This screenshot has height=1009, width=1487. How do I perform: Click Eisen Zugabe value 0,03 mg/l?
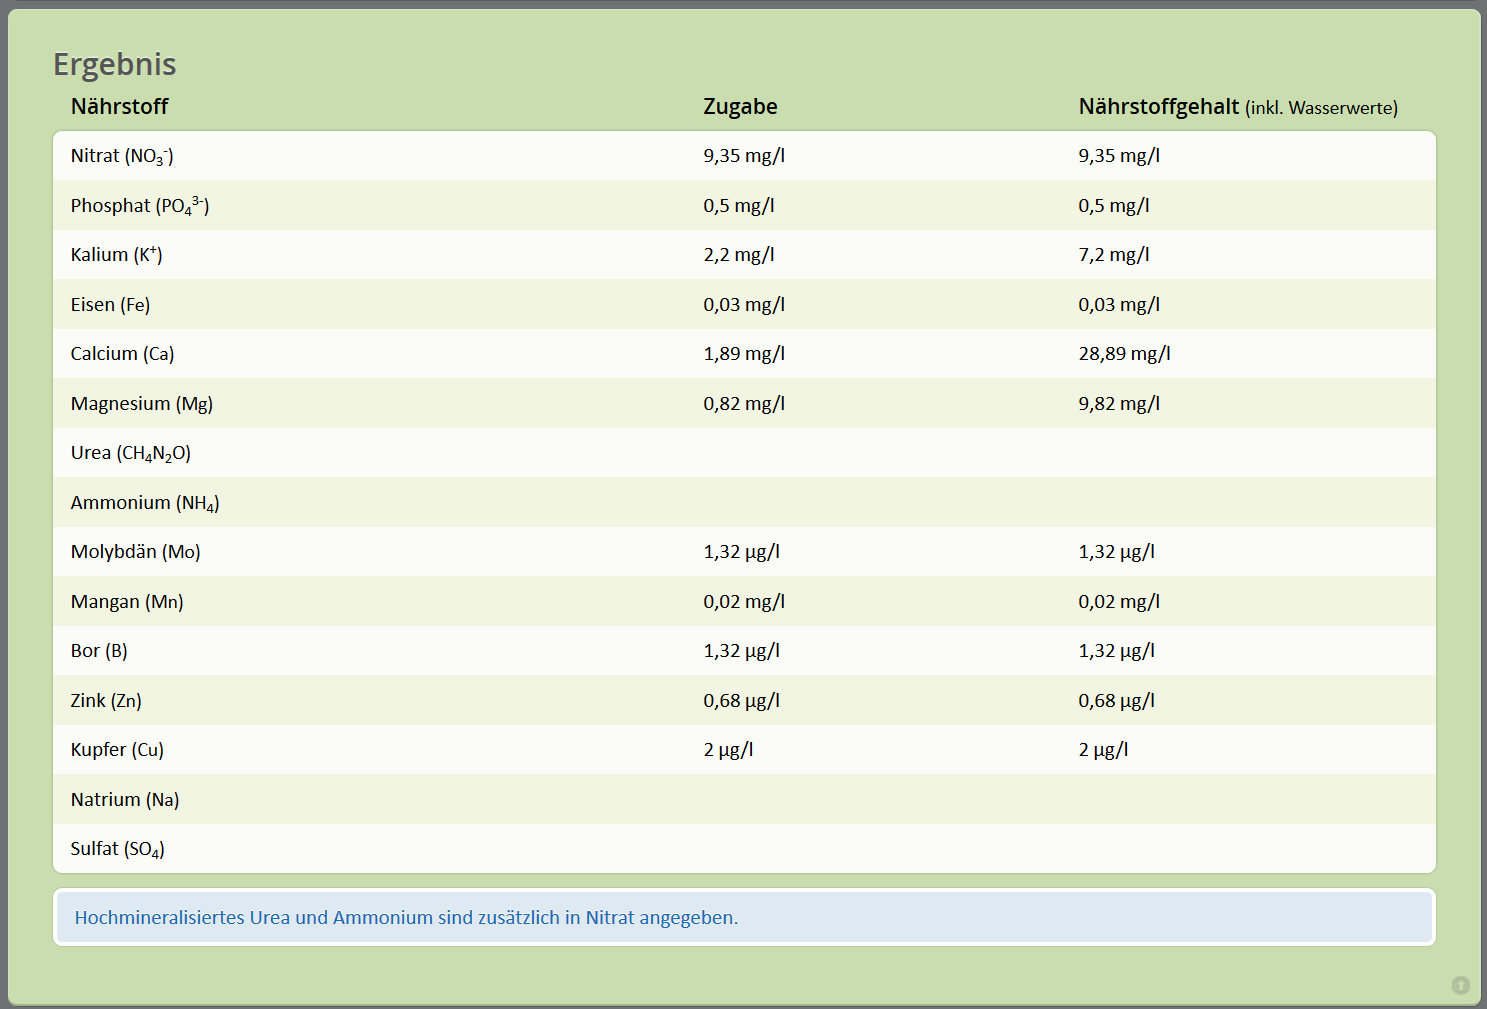[x=744, y=304]
